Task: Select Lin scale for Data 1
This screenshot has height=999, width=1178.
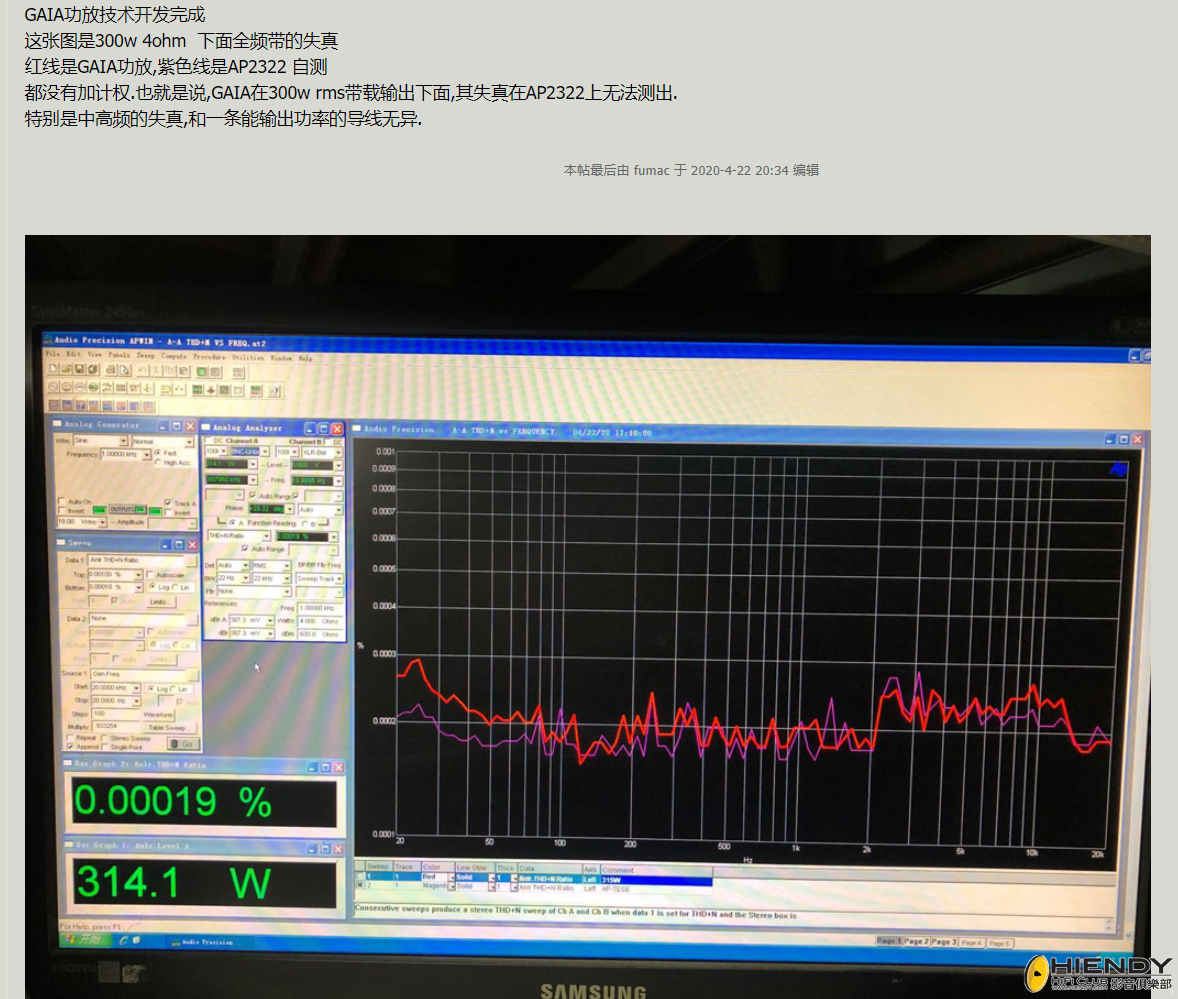Action: [x=175, y=587]
